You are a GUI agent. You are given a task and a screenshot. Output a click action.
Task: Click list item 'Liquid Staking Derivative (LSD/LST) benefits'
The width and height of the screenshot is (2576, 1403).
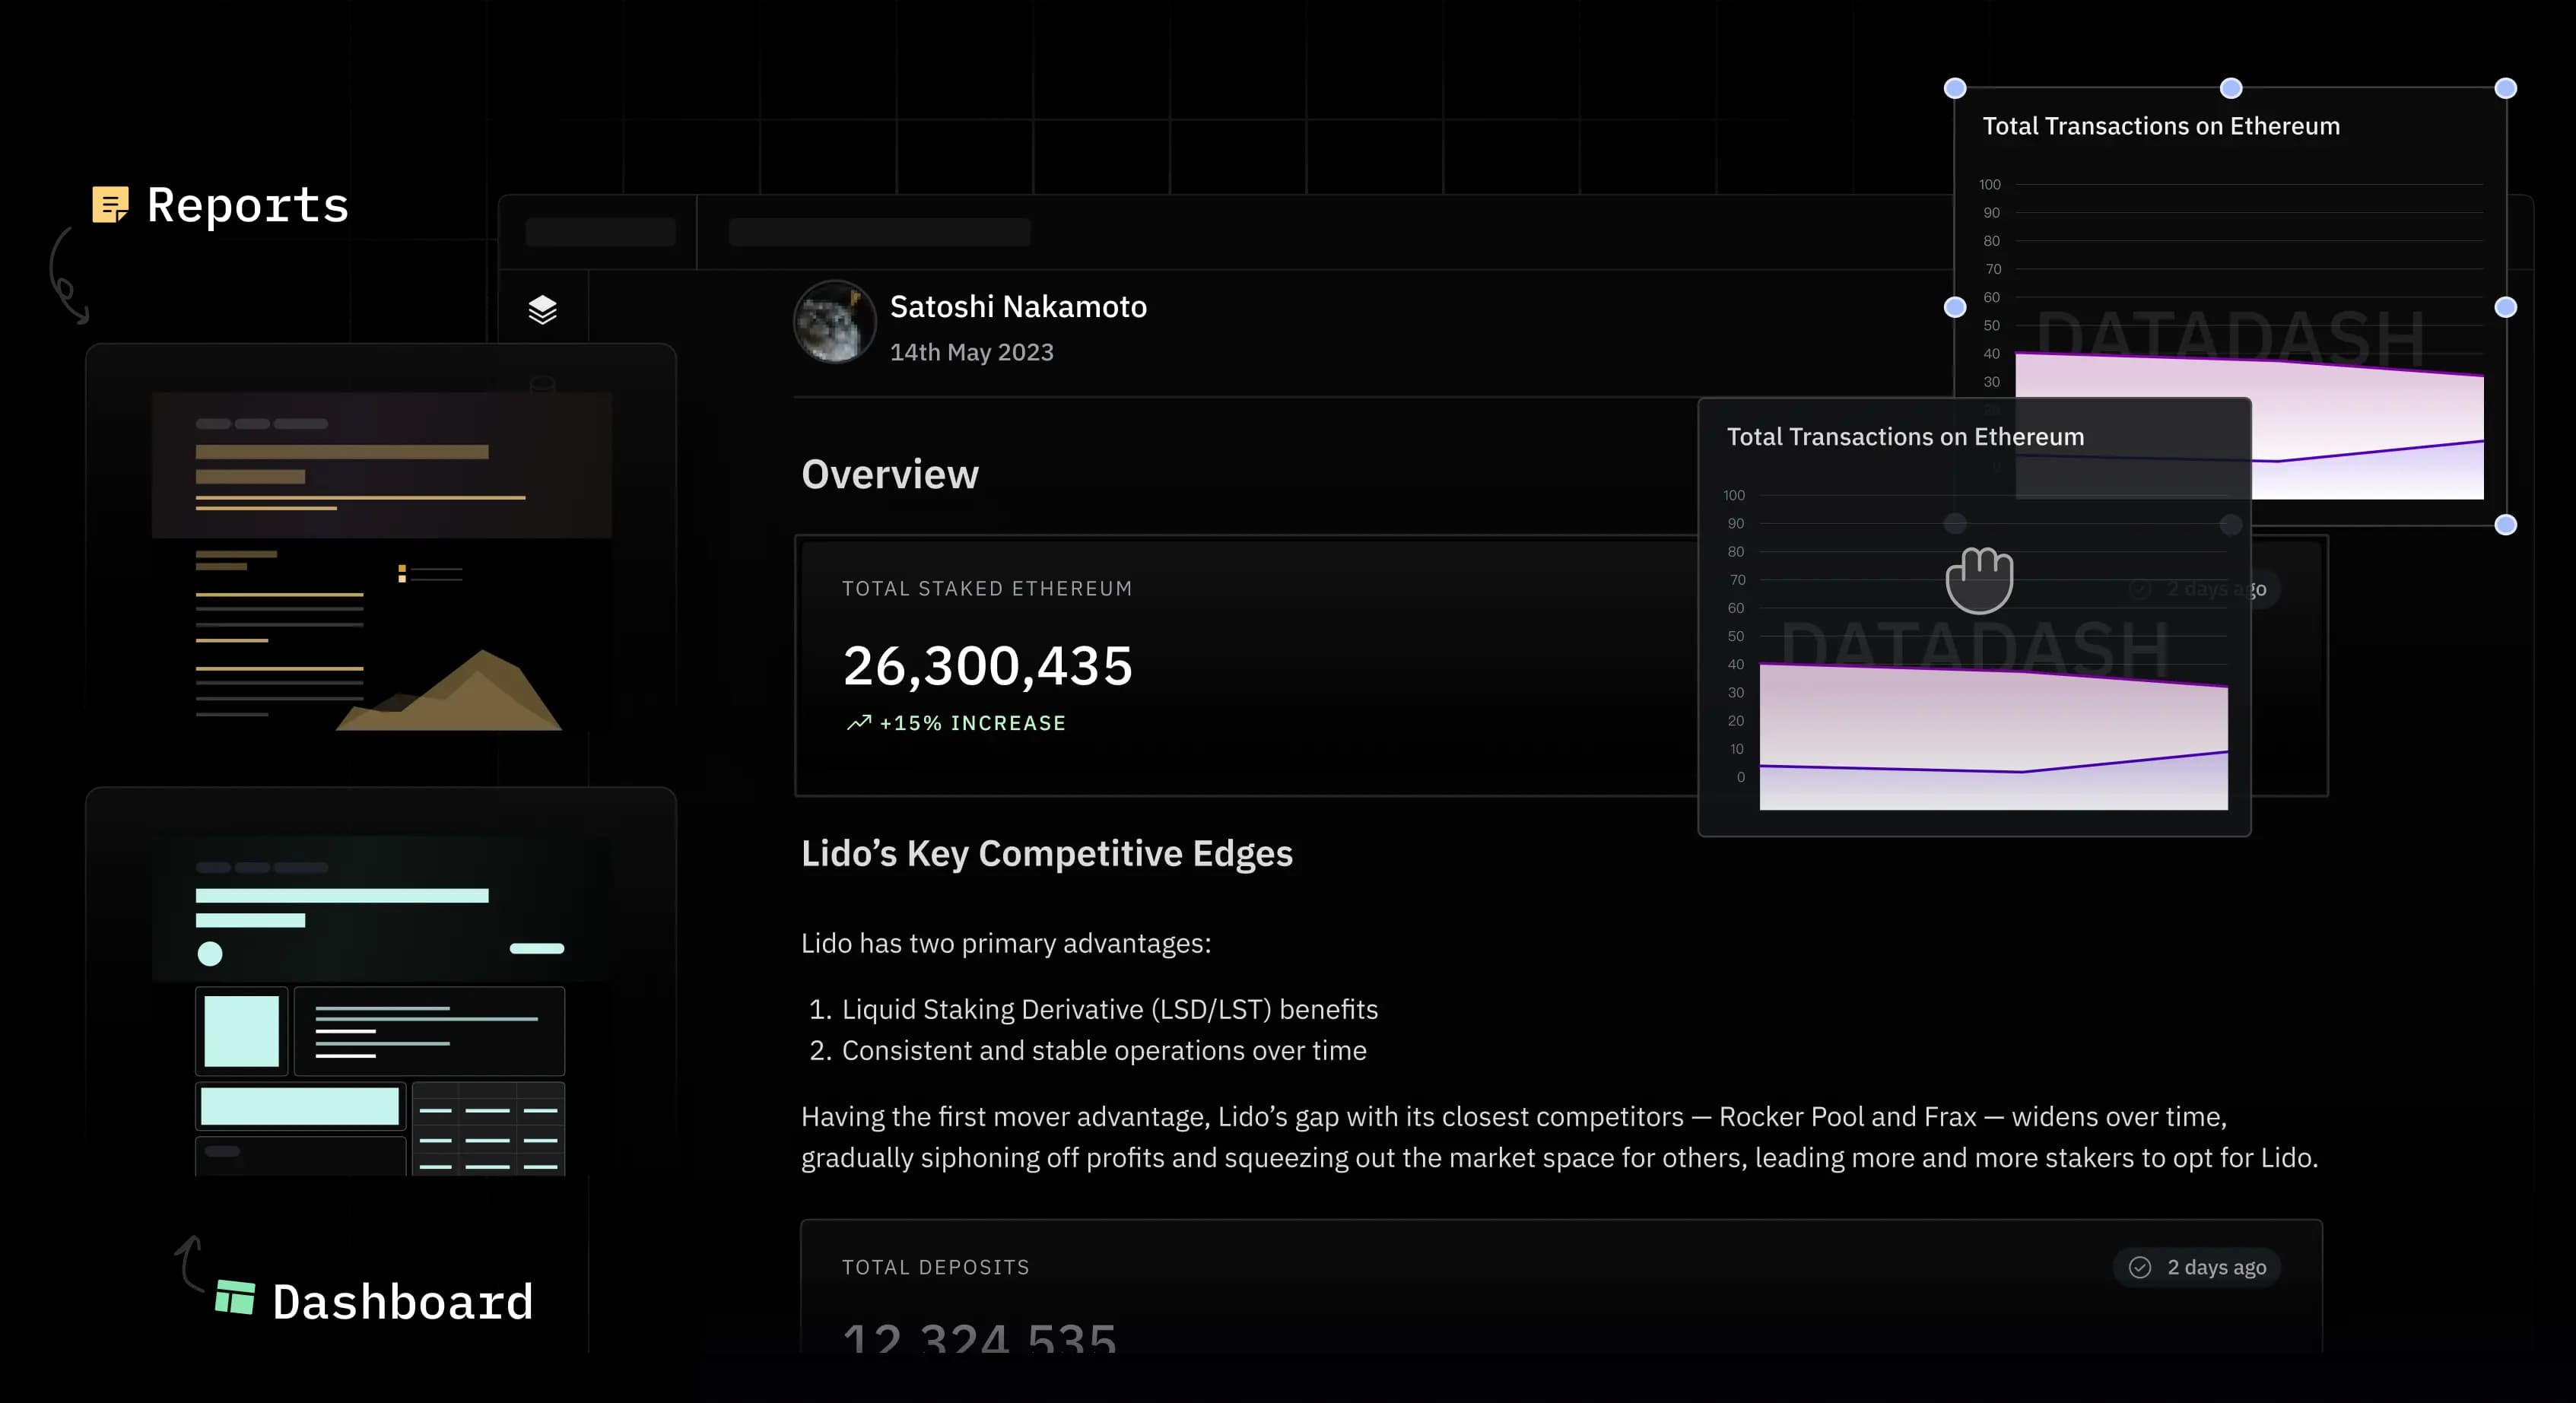click(1109, 1009)
